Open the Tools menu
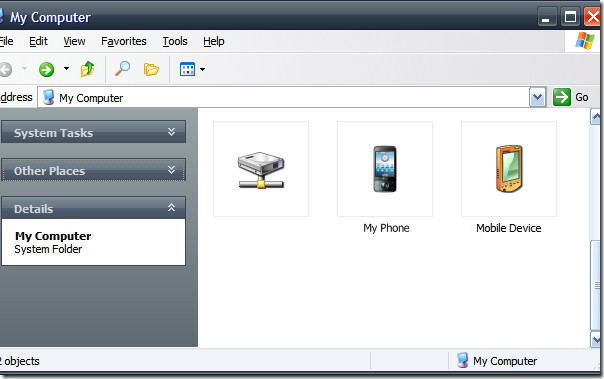Viewport: 604px width, 379px height. tap(175, 41)
